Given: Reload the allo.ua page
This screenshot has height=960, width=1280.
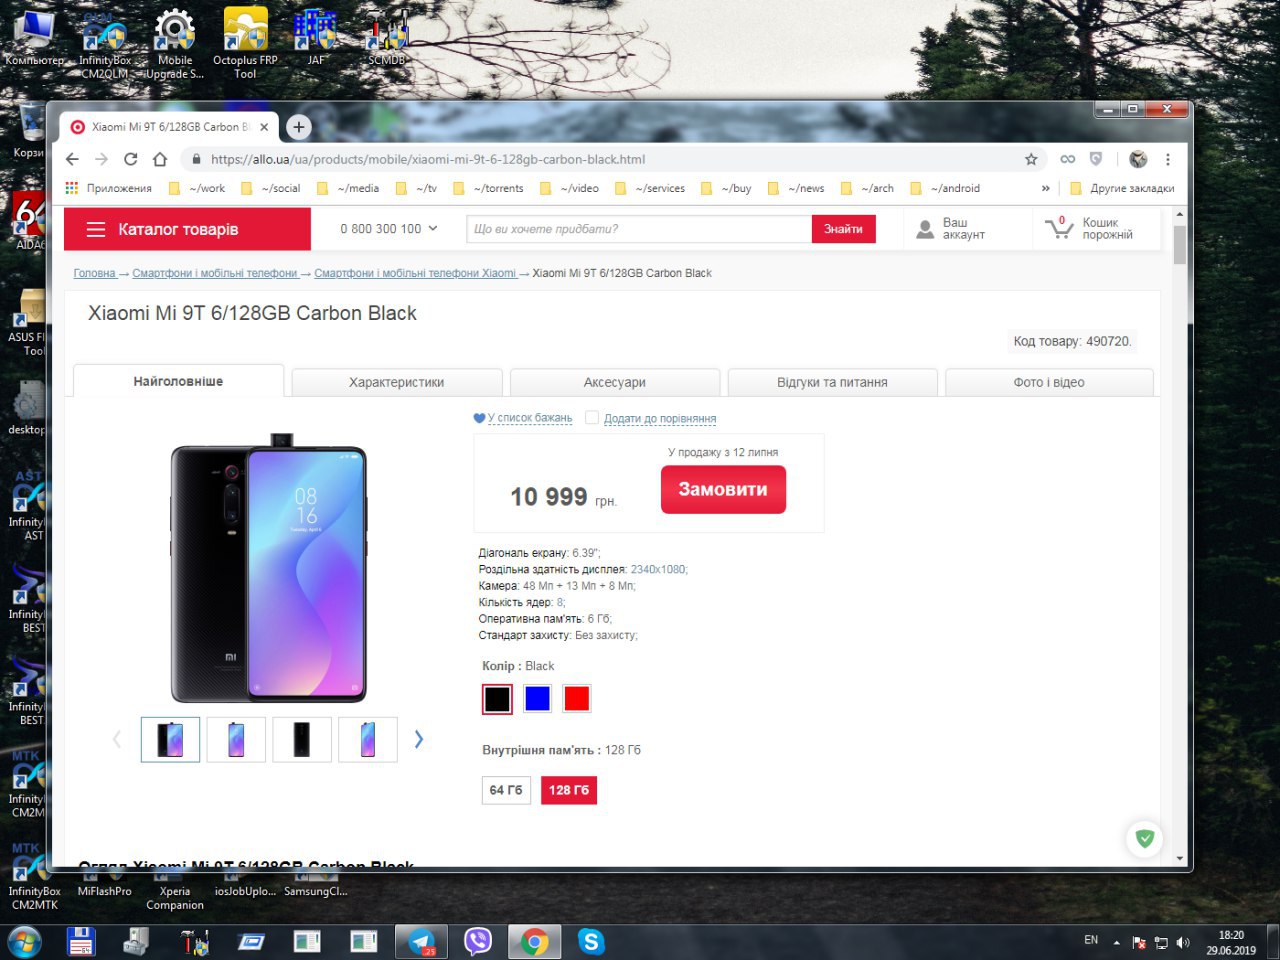Looking at the screenshot, I should (x=130, y=159).
